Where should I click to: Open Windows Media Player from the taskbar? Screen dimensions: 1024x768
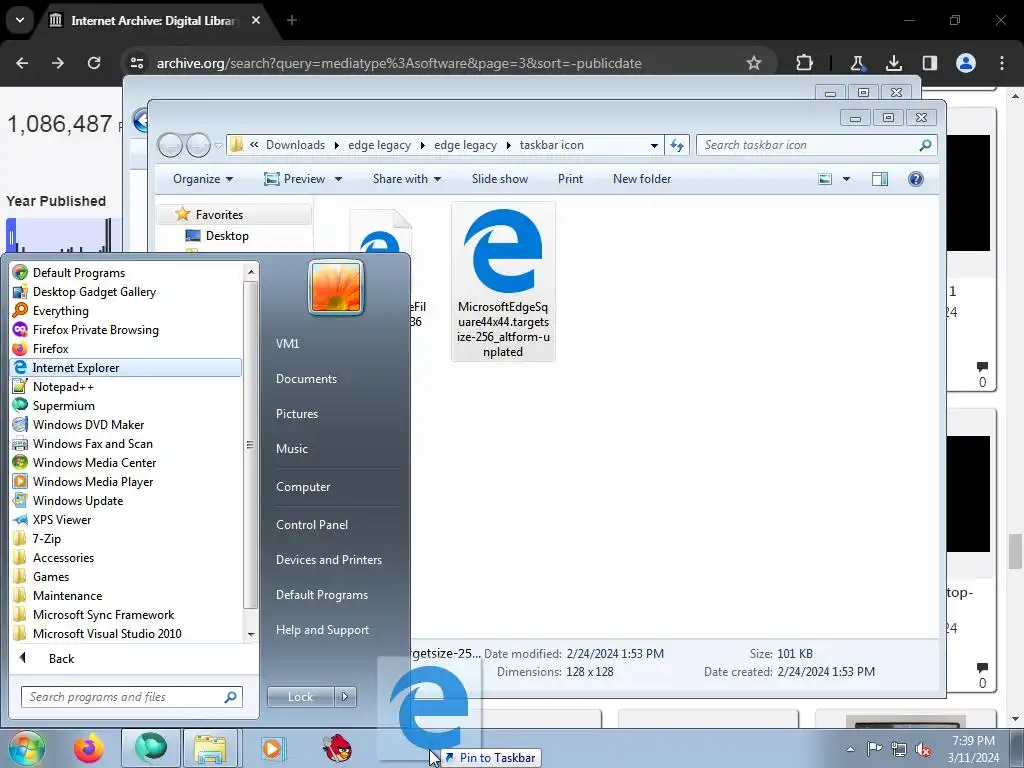272,748
